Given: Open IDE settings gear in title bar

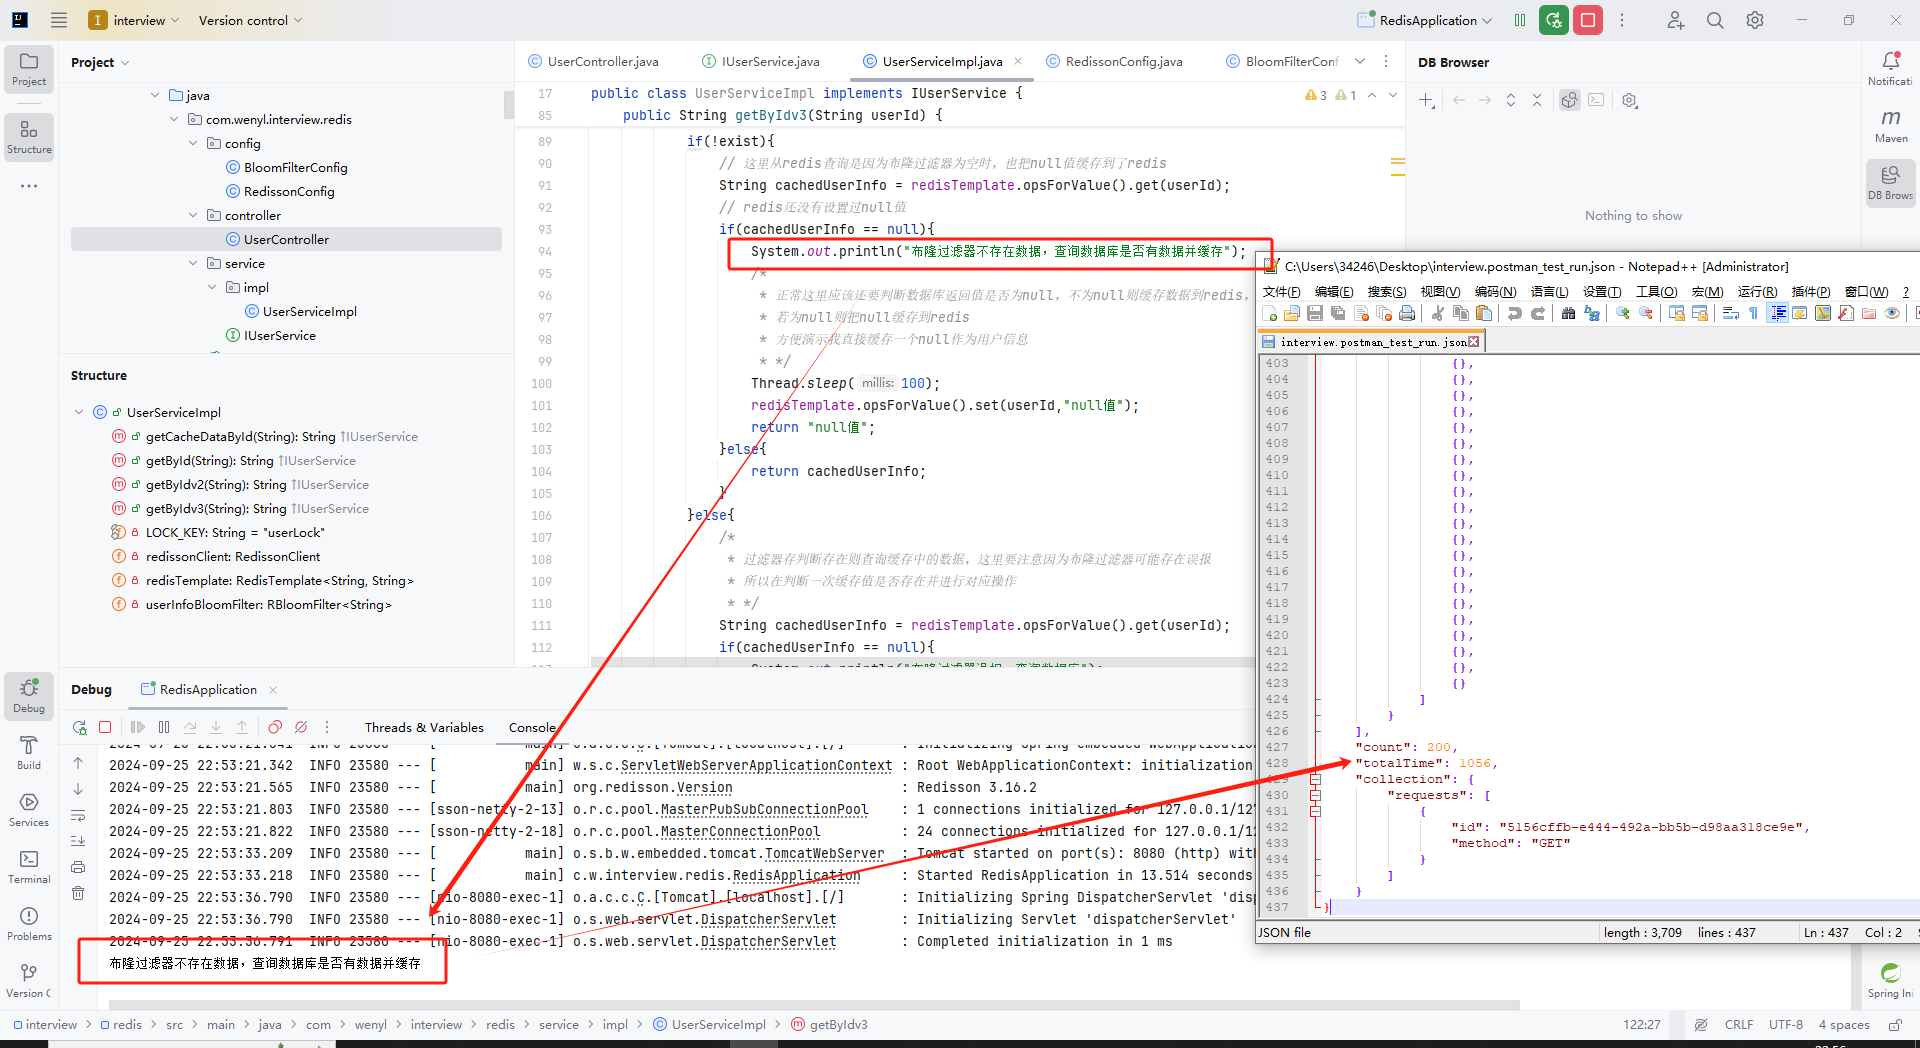Looking at the screenshot, I should (1755, 20).
